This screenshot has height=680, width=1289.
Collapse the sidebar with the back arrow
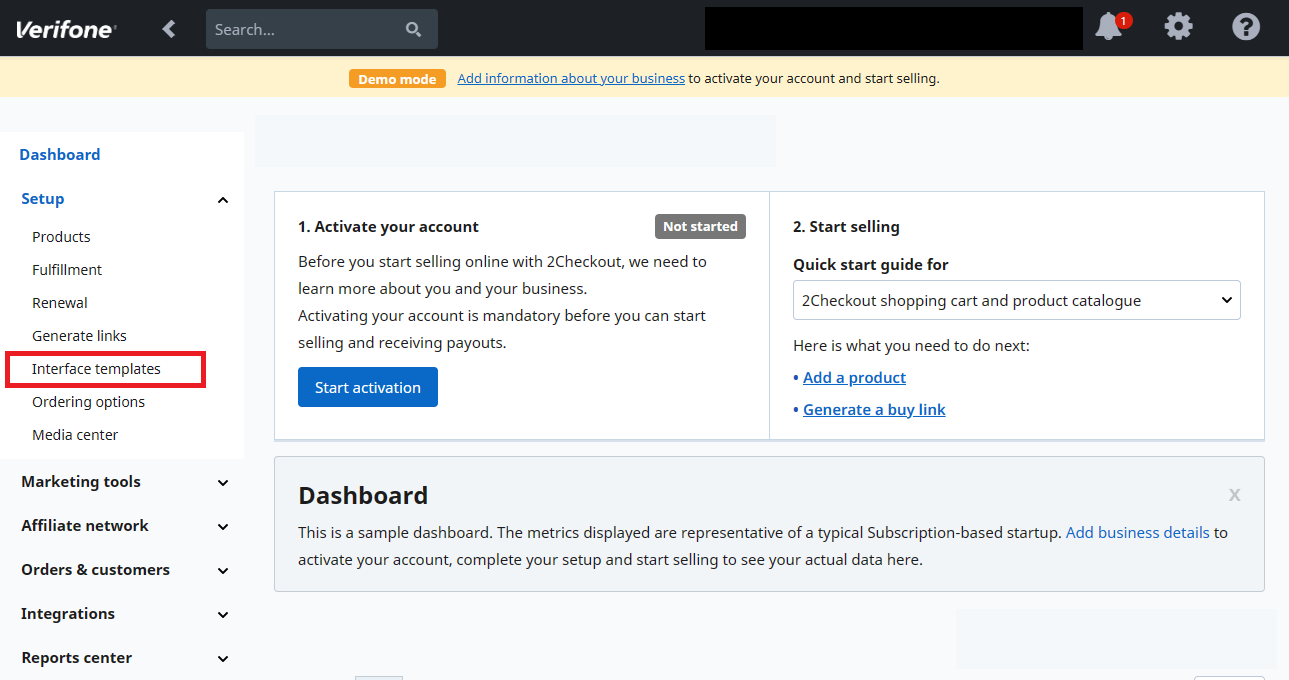[x=168, y=28]
